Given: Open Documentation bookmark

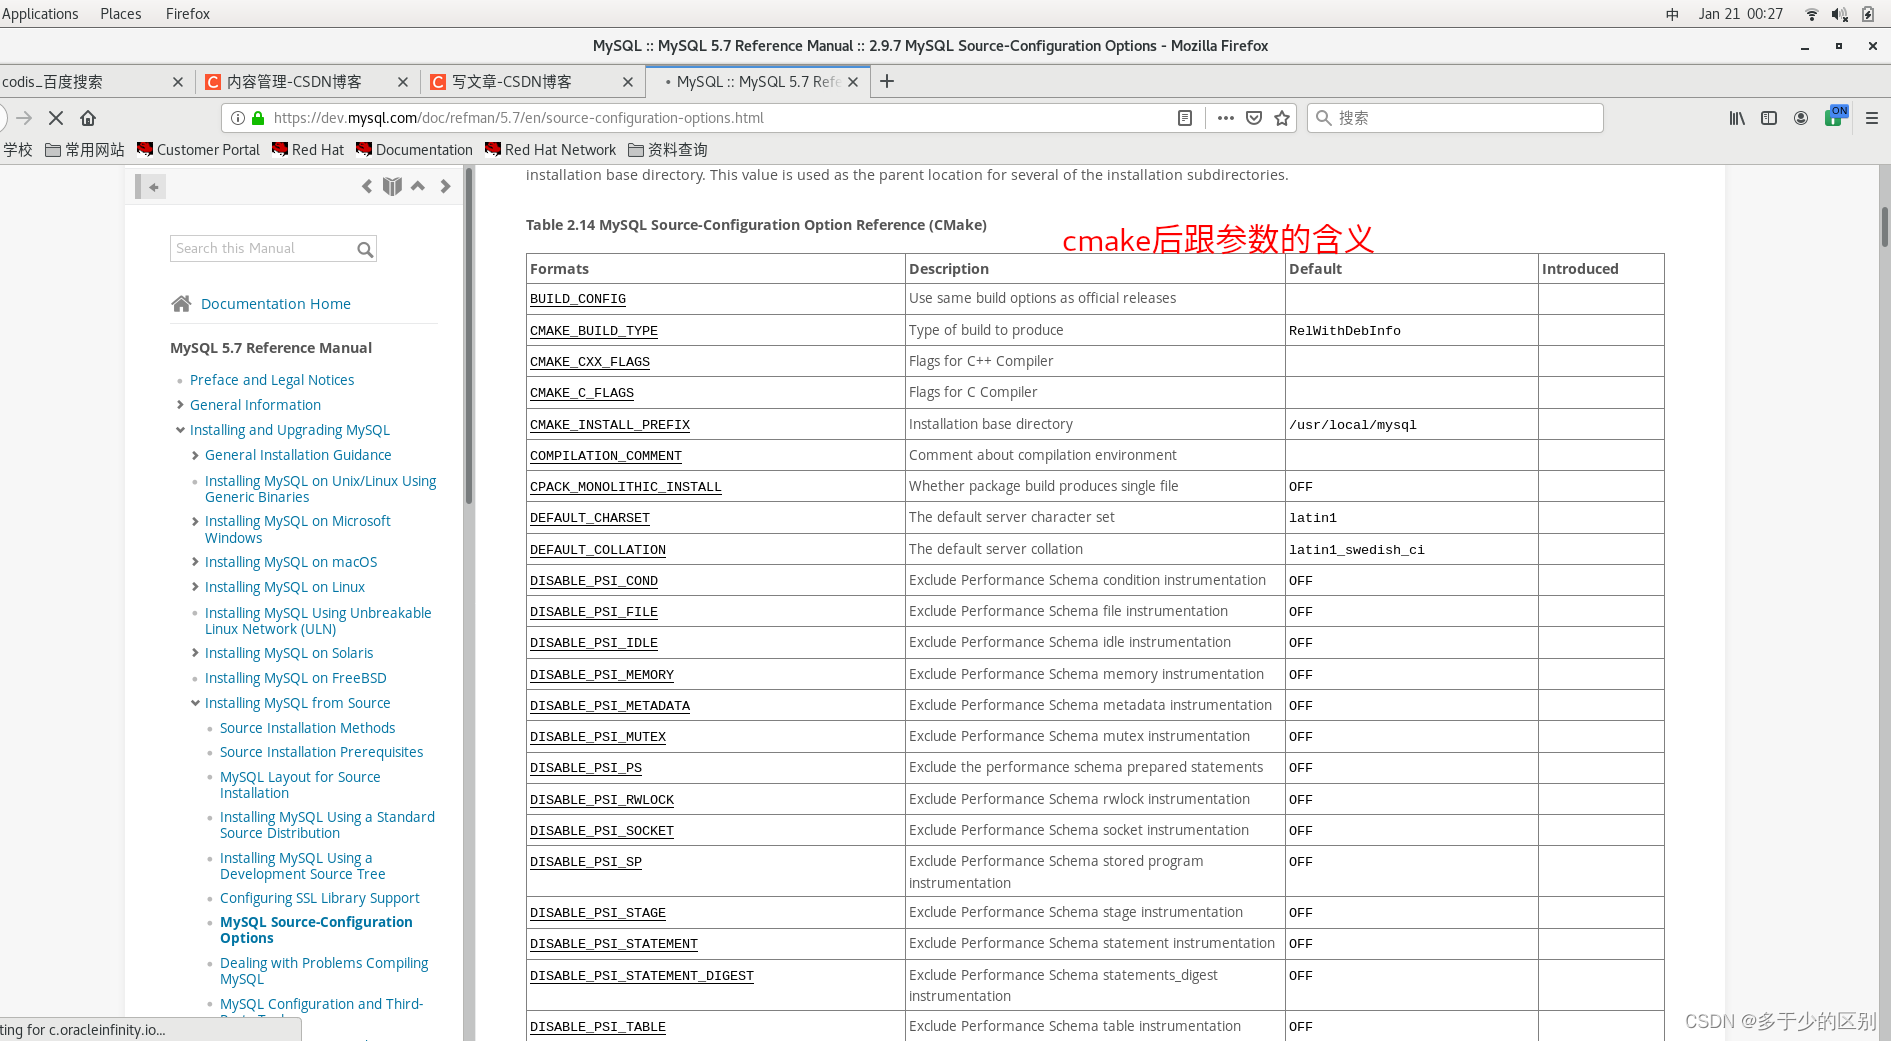Looking at the screenshot, I should click(414, 150).
